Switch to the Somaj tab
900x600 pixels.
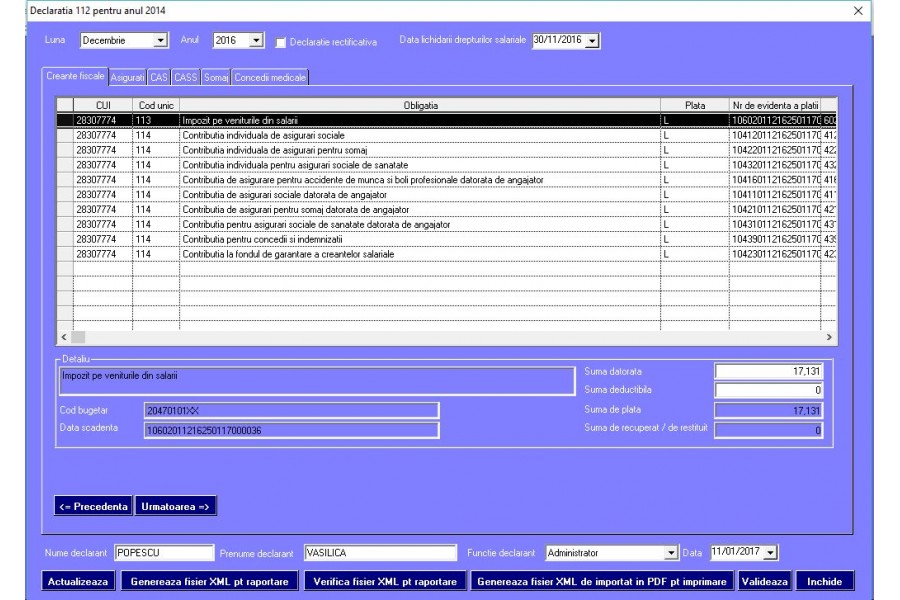216,78
